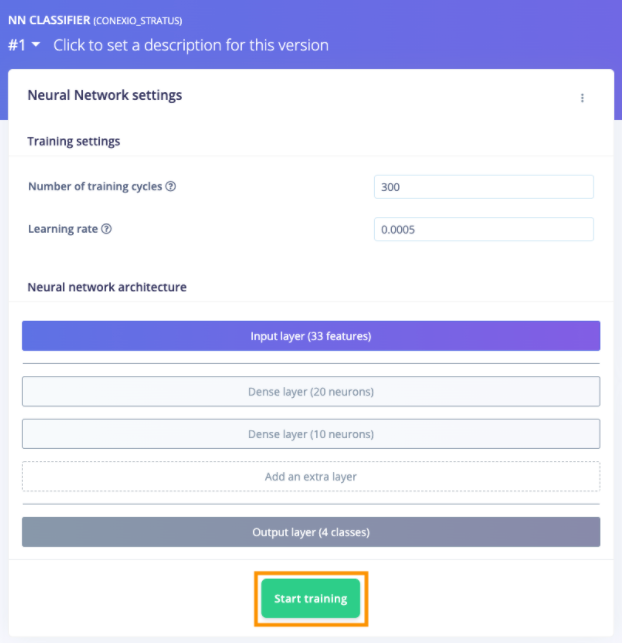The image size is (622, 643).
Task: Click the Number of training cycles label
Action: click(95, 187)
